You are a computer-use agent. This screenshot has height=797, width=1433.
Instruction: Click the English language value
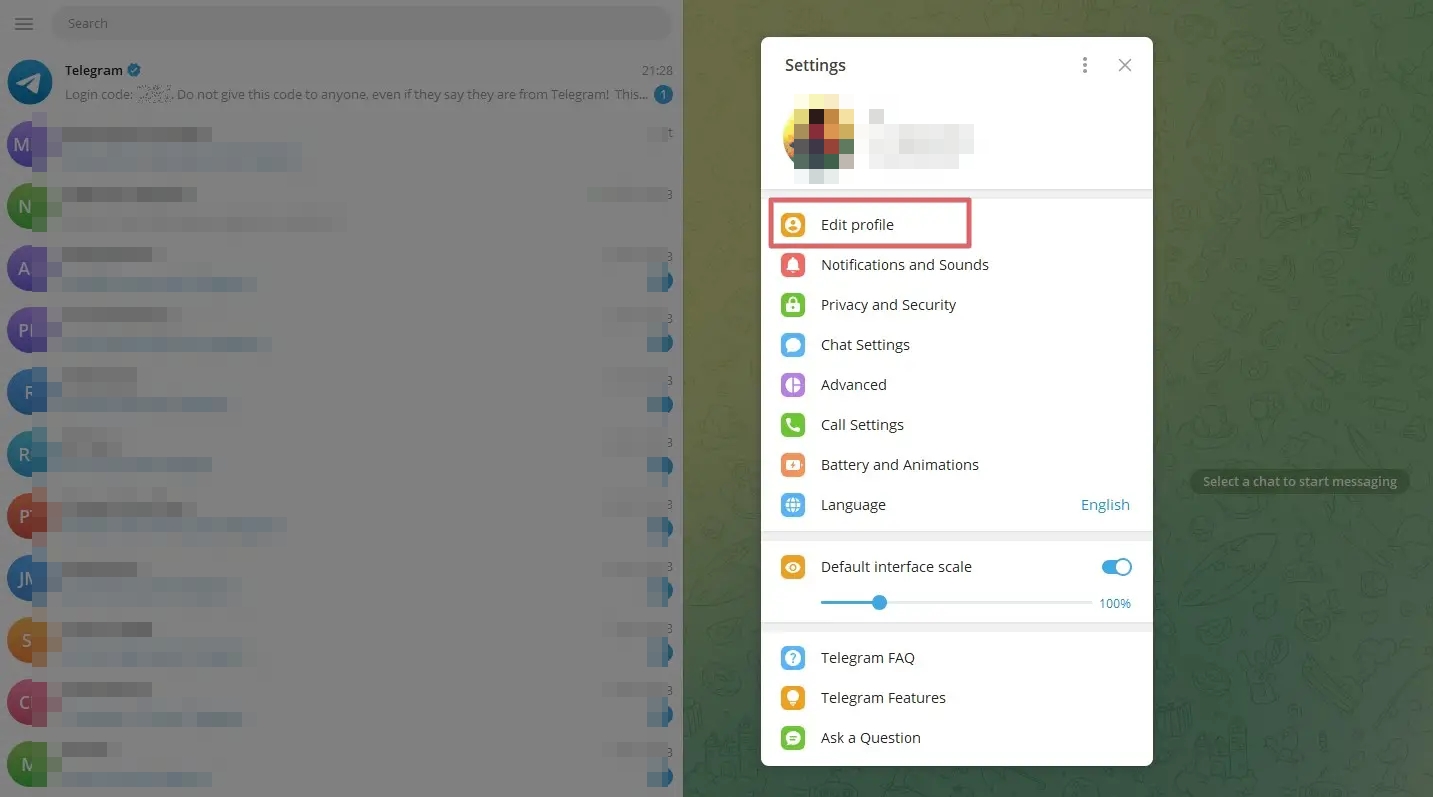[1105, 505]
